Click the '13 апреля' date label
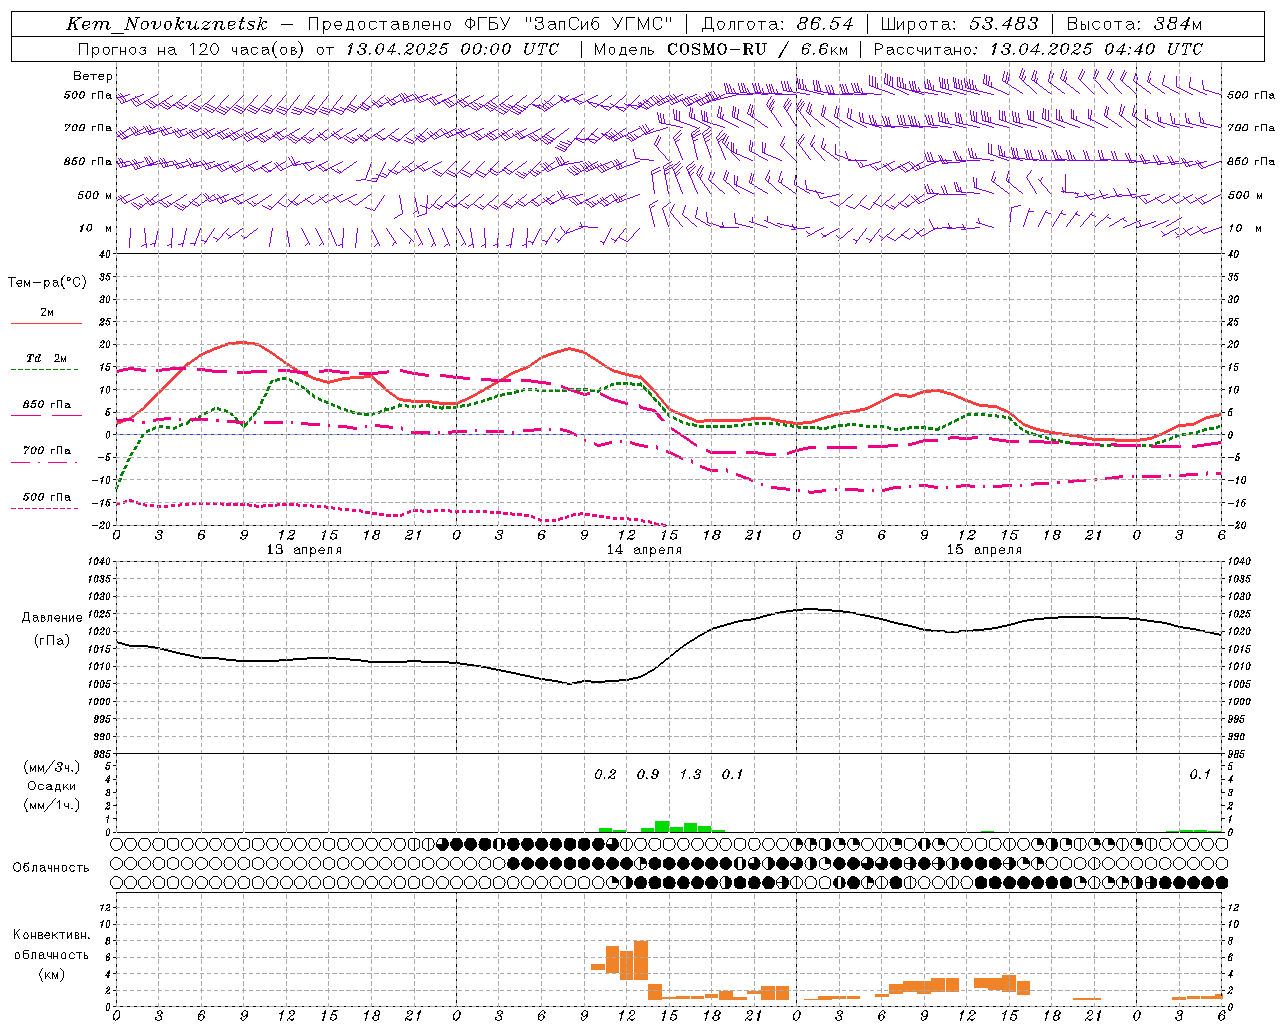The width and height of the screenshot is (1280, 1024). coord(304,550)
